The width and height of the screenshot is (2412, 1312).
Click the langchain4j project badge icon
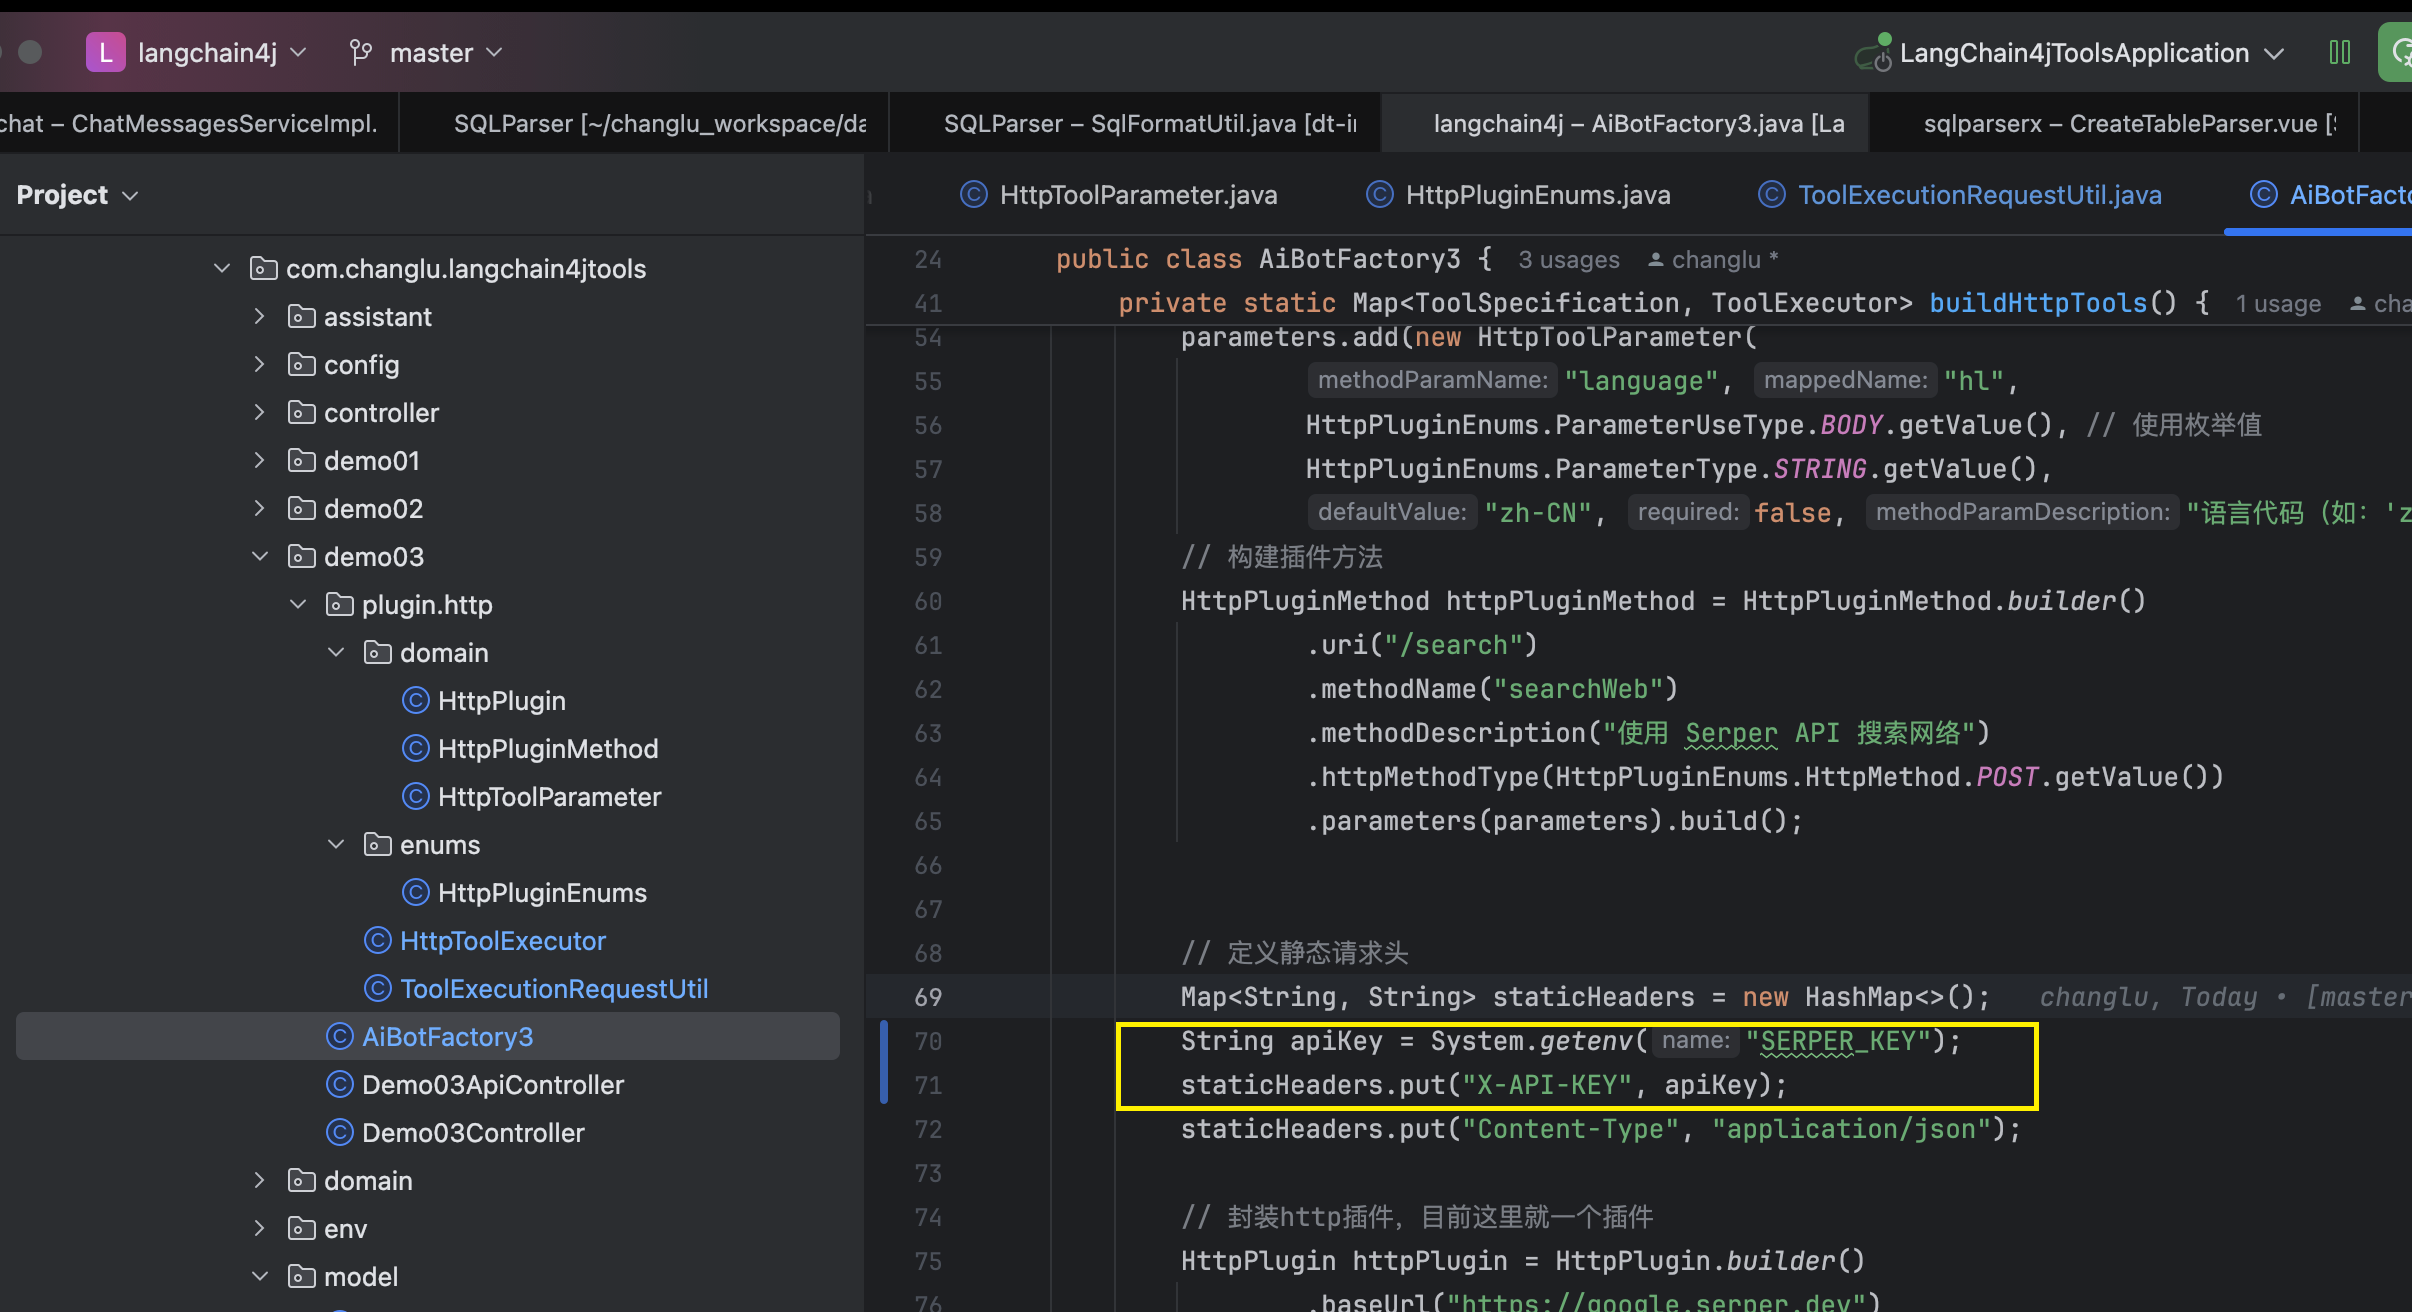(x=105, y=52)
